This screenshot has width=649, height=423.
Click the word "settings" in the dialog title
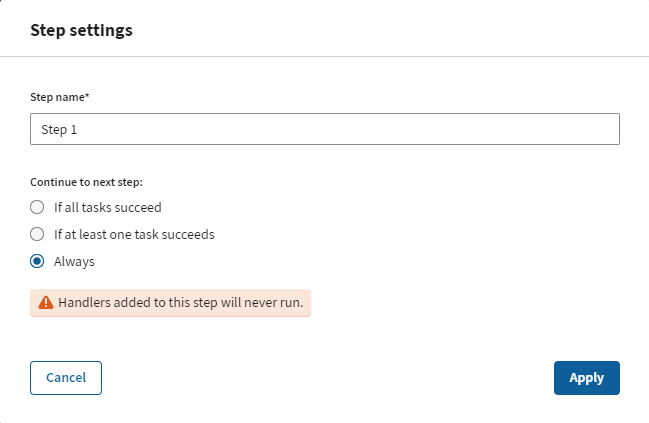point(100,30)
